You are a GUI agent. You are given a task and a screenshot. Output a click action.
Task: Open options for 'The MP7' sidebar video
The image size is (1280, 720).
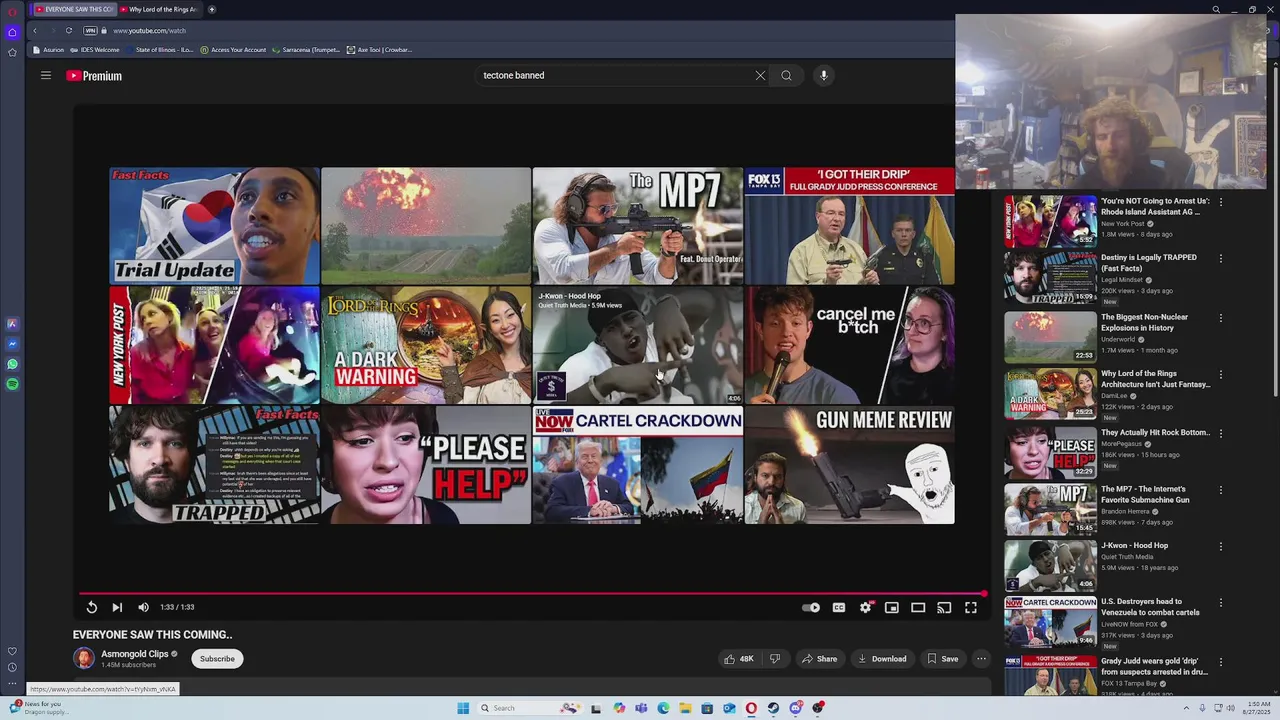coord(1220,490)
